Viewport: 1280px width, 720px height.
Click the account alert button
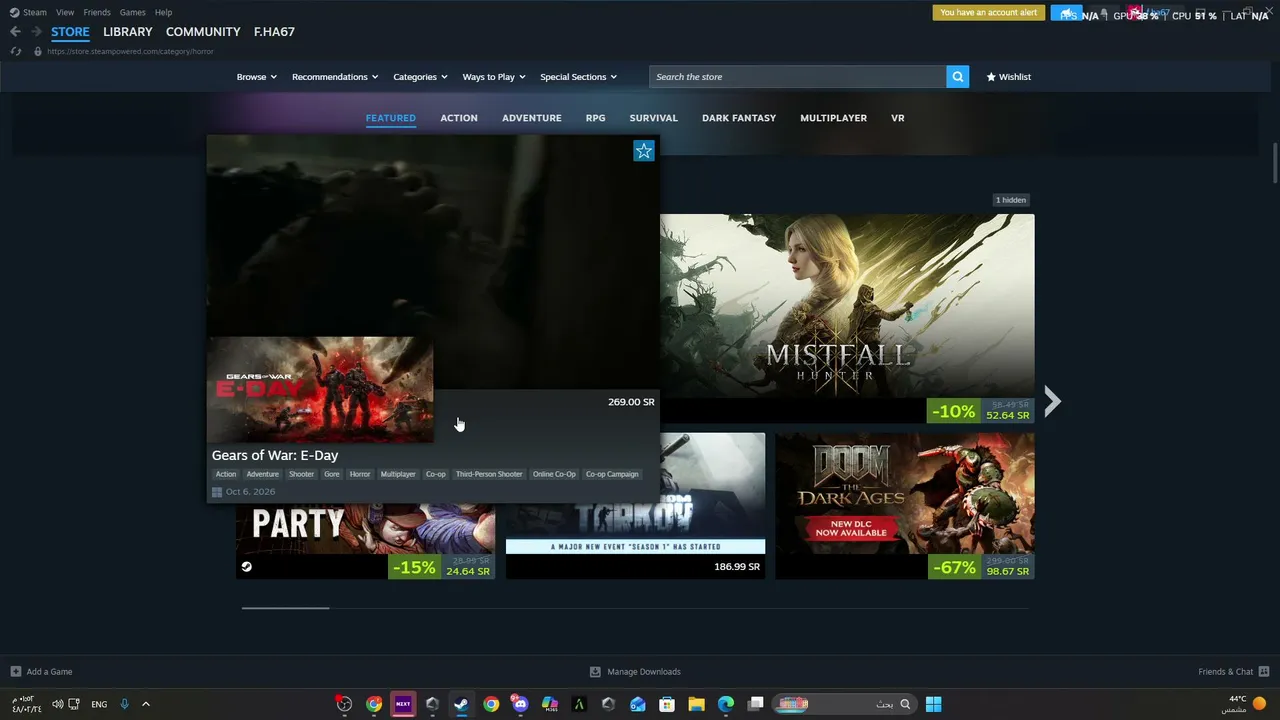point(989,13)
